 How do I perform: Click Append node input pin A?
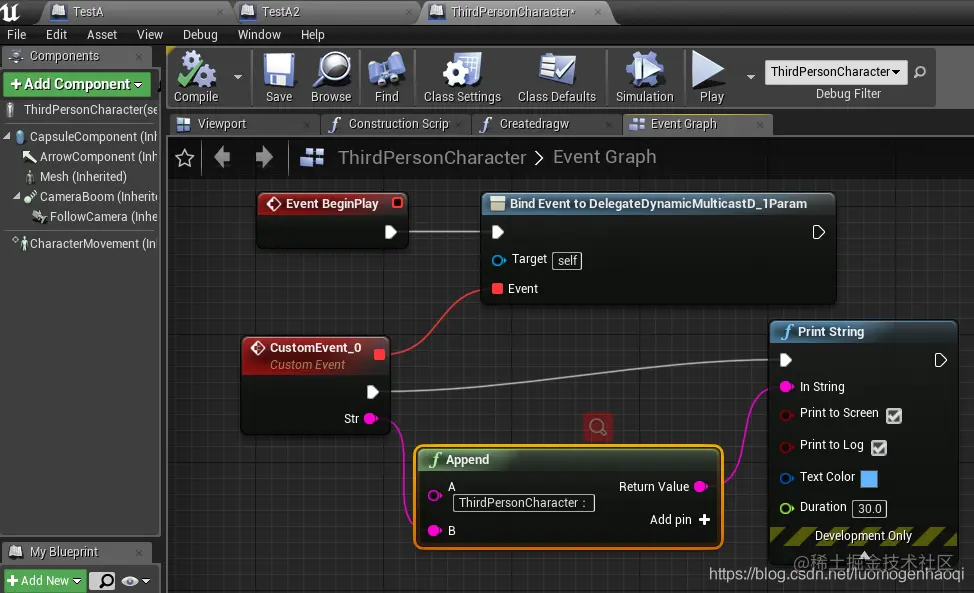click(x=435, y=495)
